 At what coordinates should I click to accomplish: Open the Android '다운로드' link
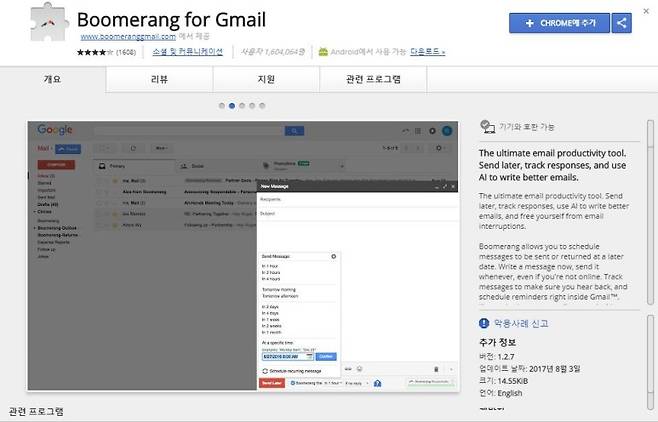click(x=427, y=51)
